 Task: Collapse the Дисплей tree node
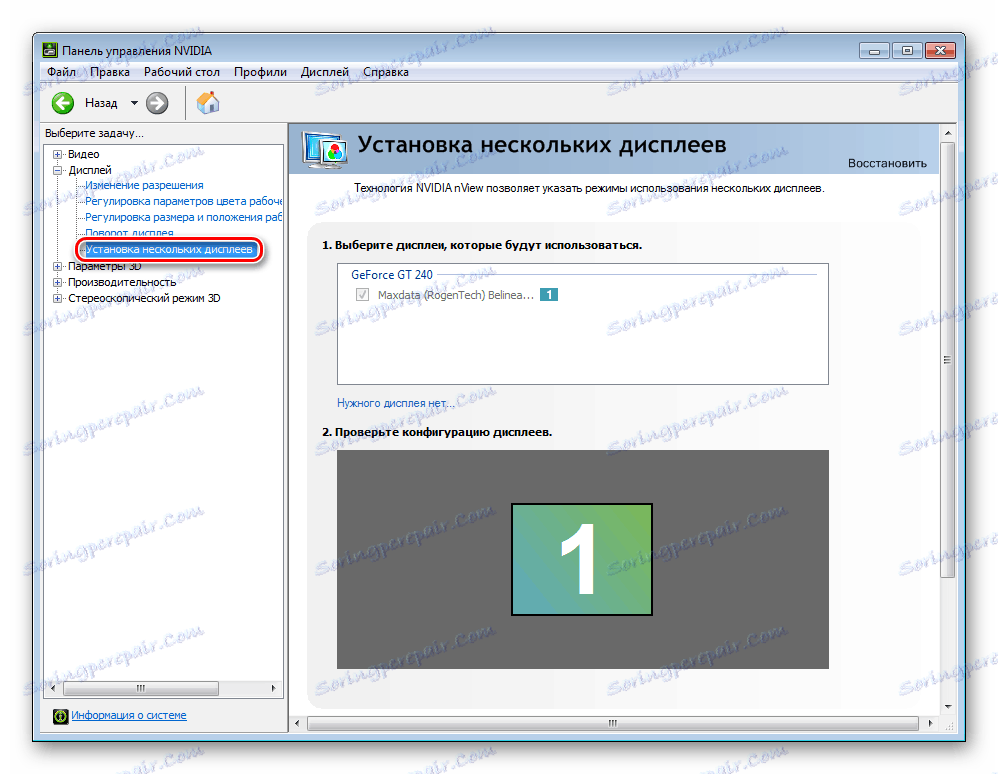click(57, 170)
